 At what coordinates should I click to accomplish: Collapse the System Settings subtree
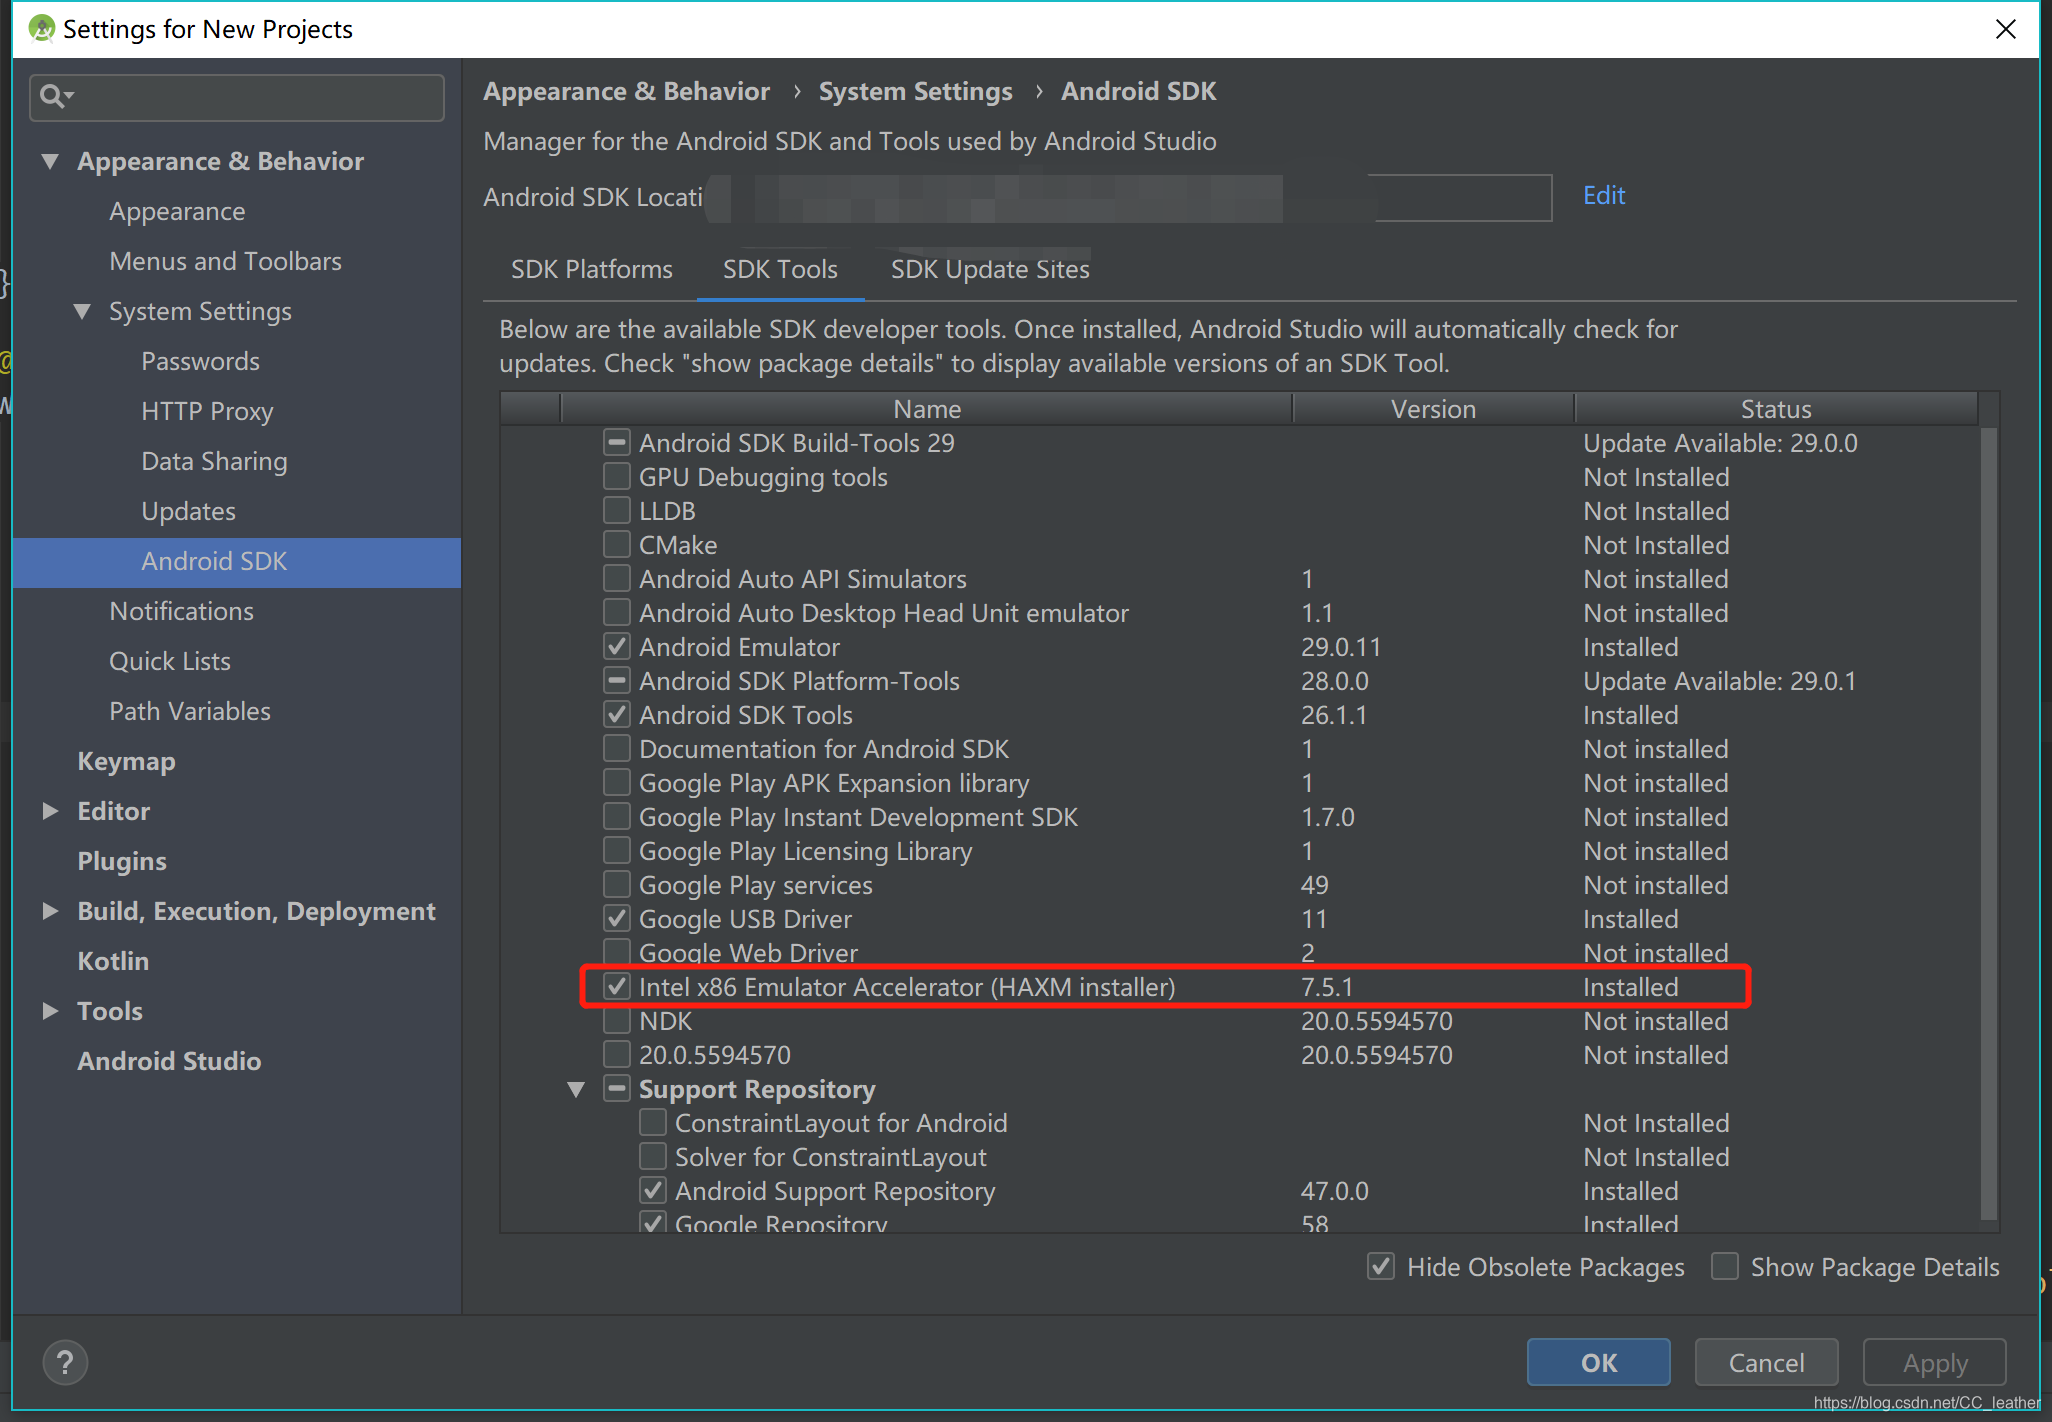click(82, 311)
